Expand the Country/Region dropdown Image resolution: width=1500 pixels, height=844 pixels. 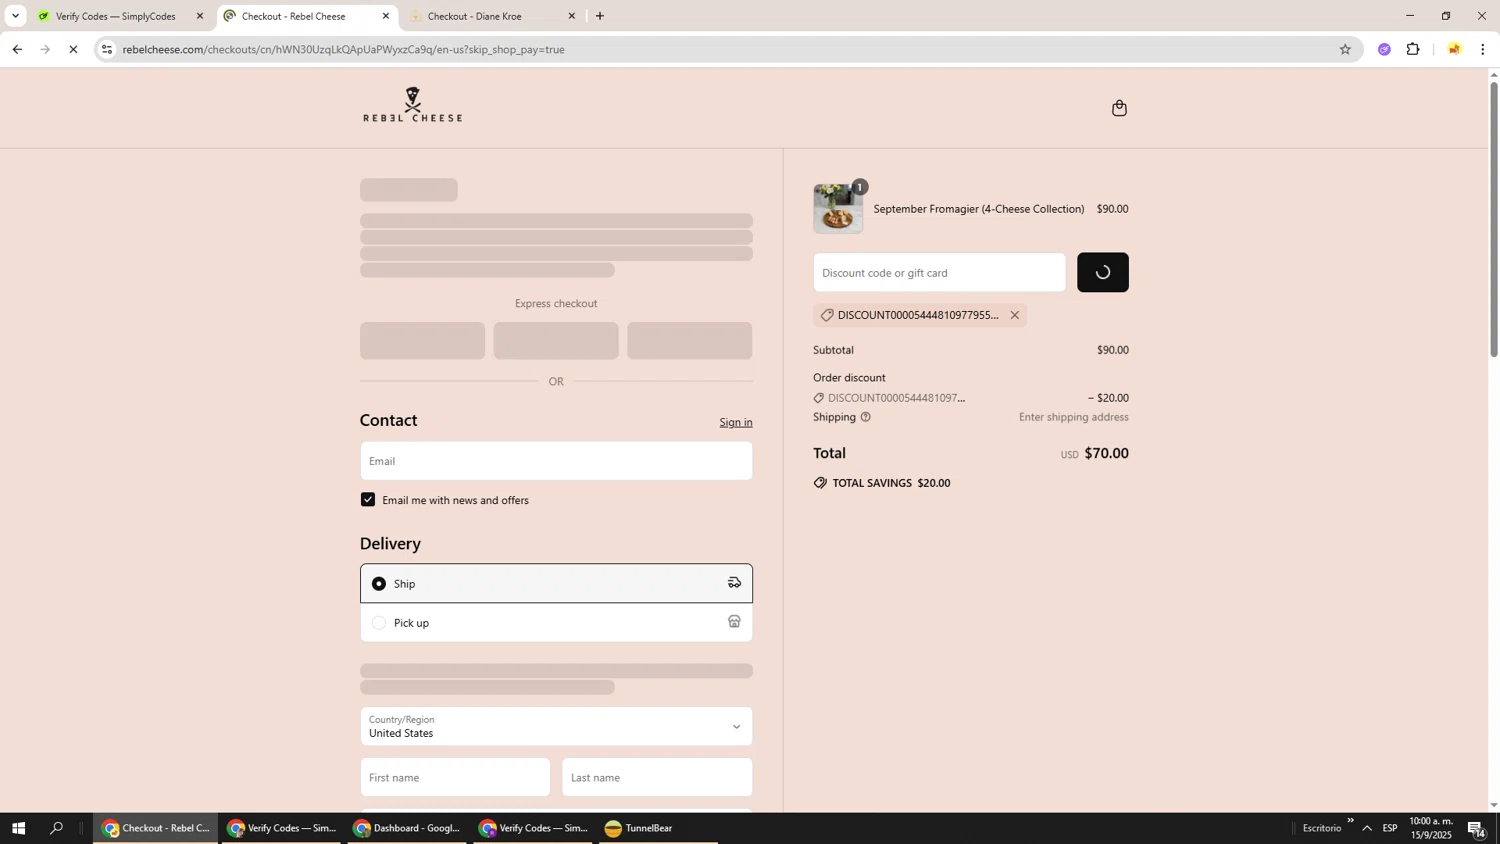pos(556,726)
